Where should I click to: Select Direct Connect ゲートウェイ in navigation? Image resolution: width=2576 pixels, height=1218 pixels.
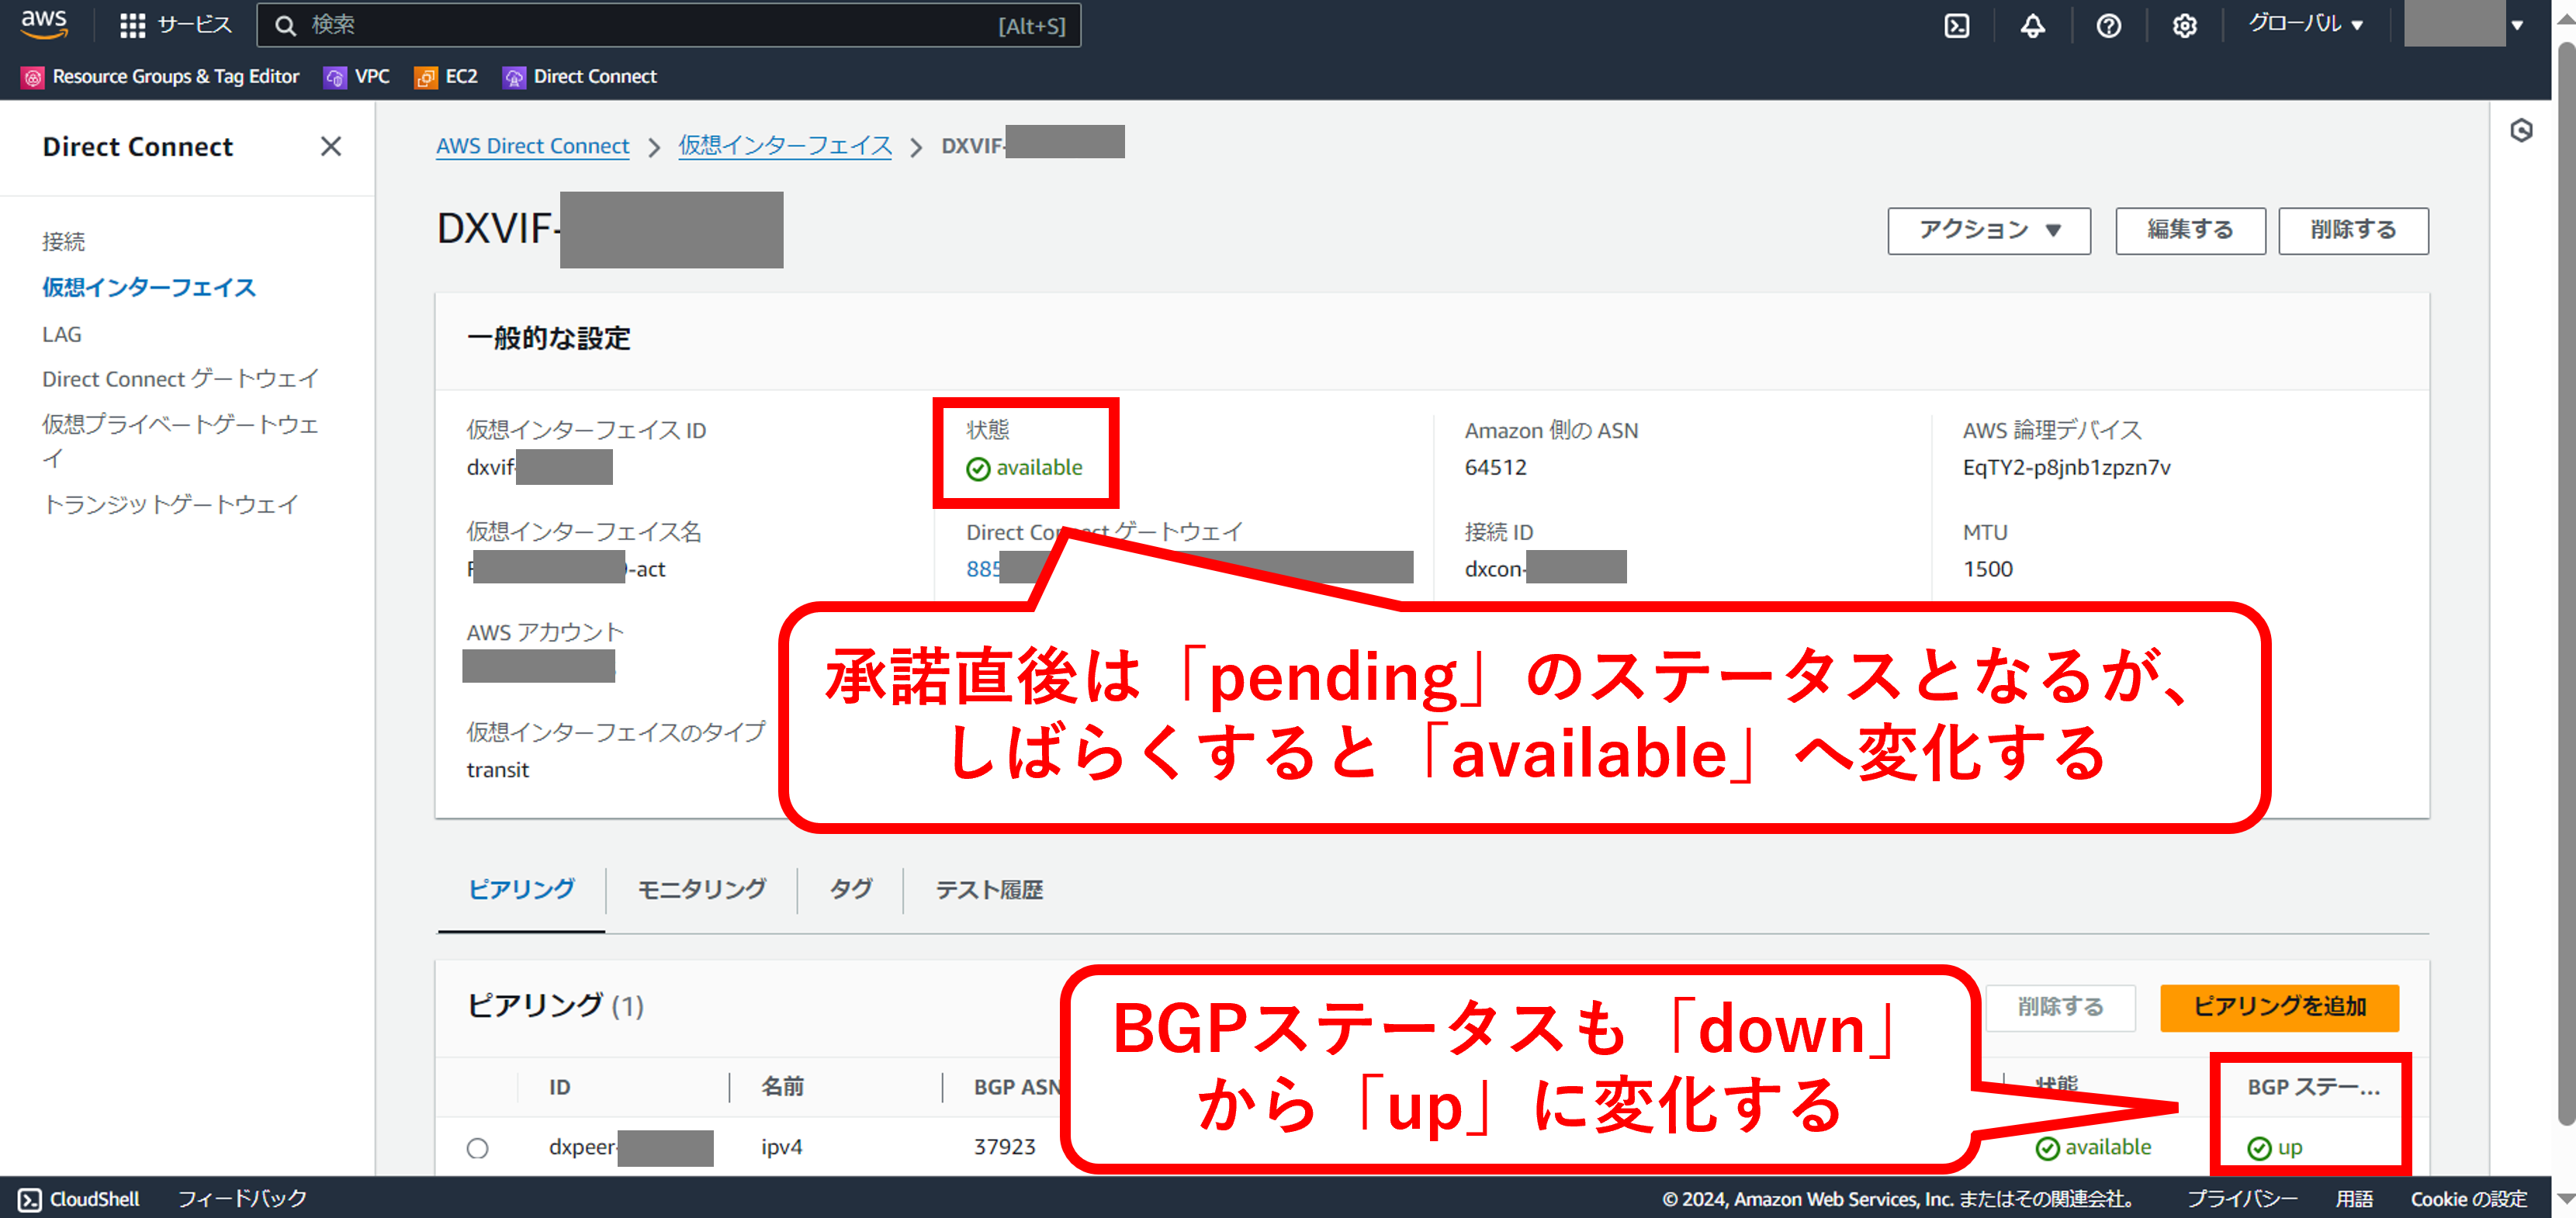pyautogui.click(x=181, y=379)
